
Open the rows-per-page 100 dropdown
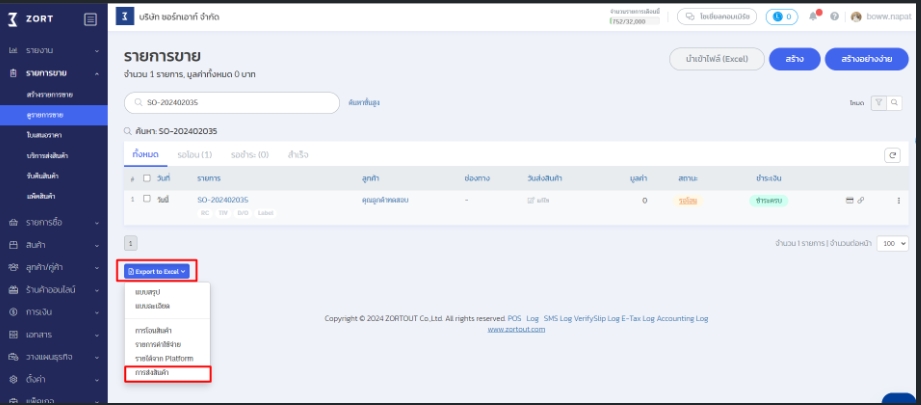point(892,243)
